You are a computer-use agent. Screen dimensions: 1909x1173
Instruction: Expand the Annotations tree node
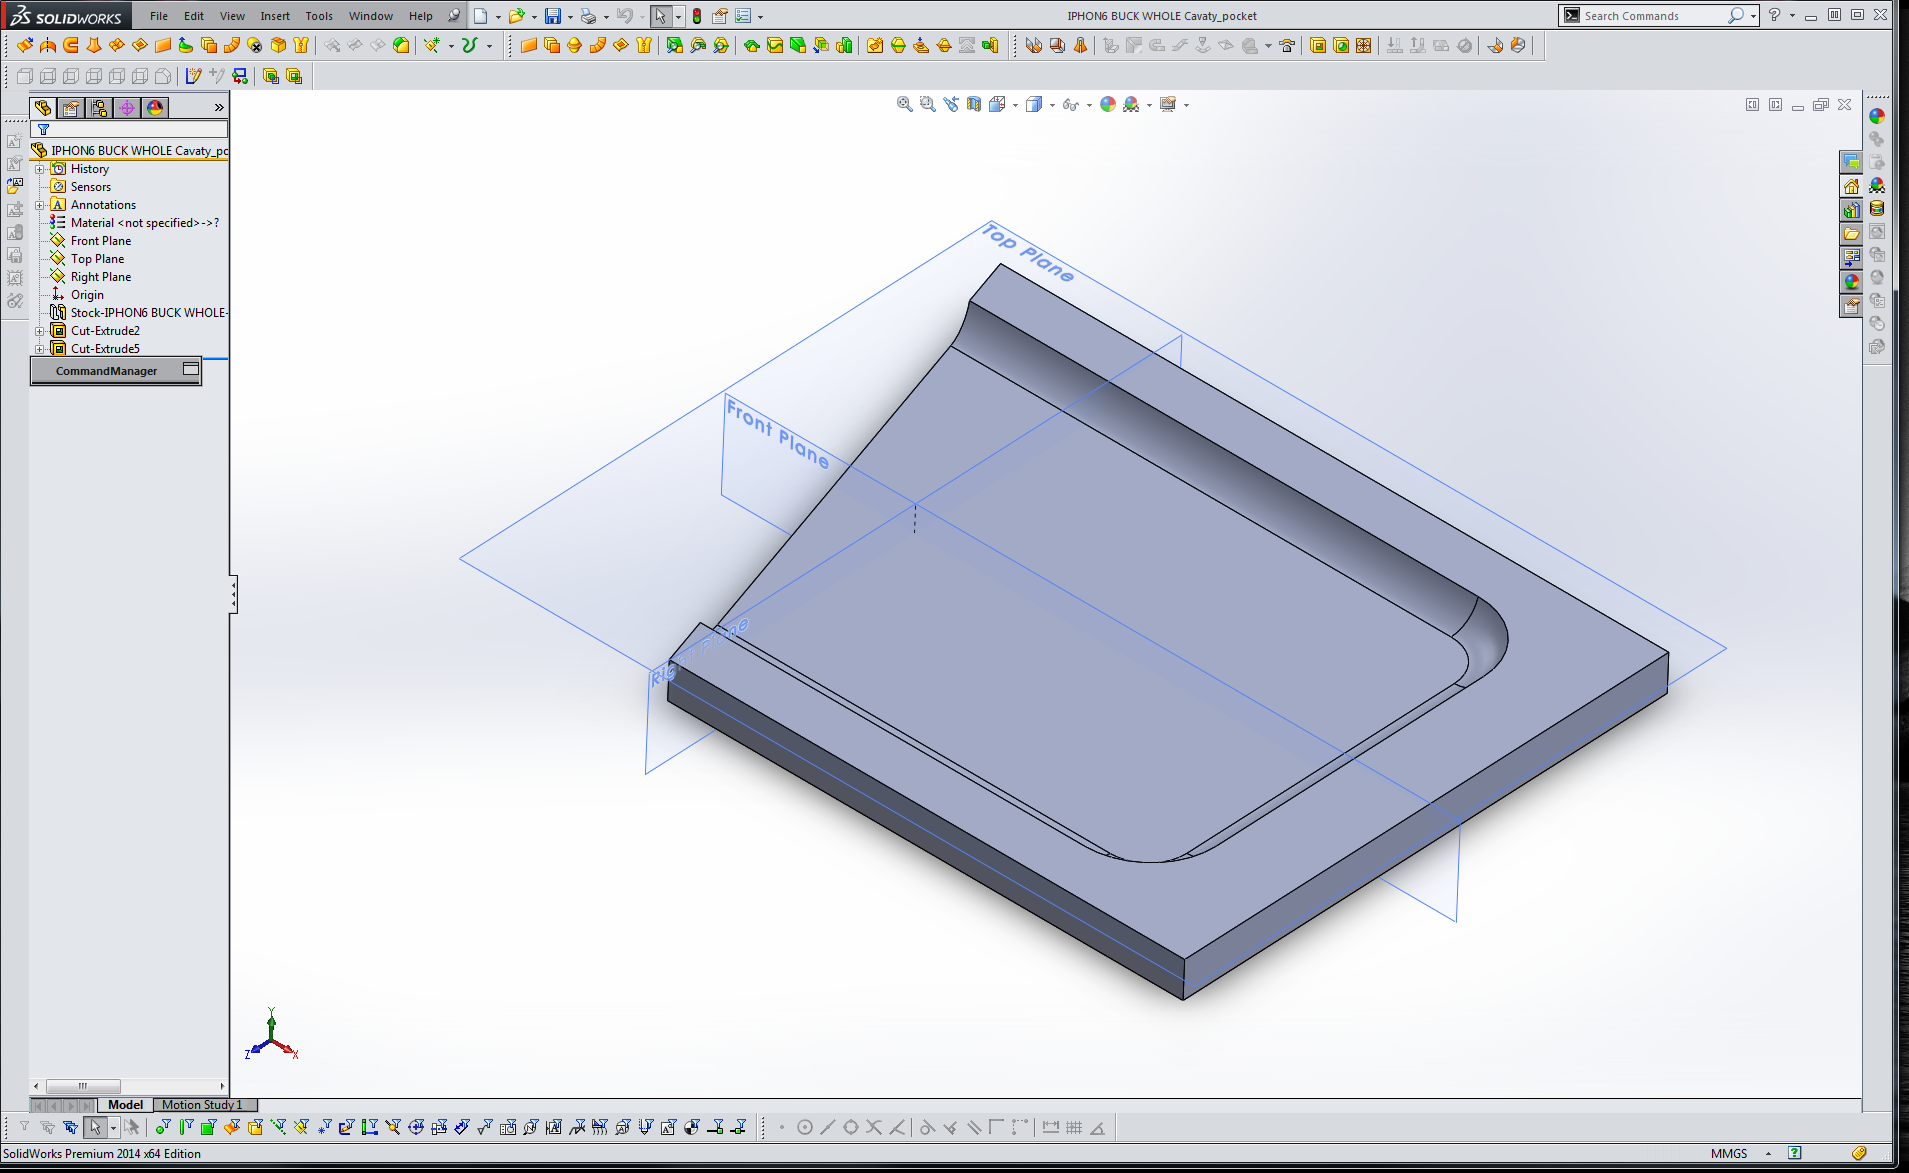pos(40,205)
